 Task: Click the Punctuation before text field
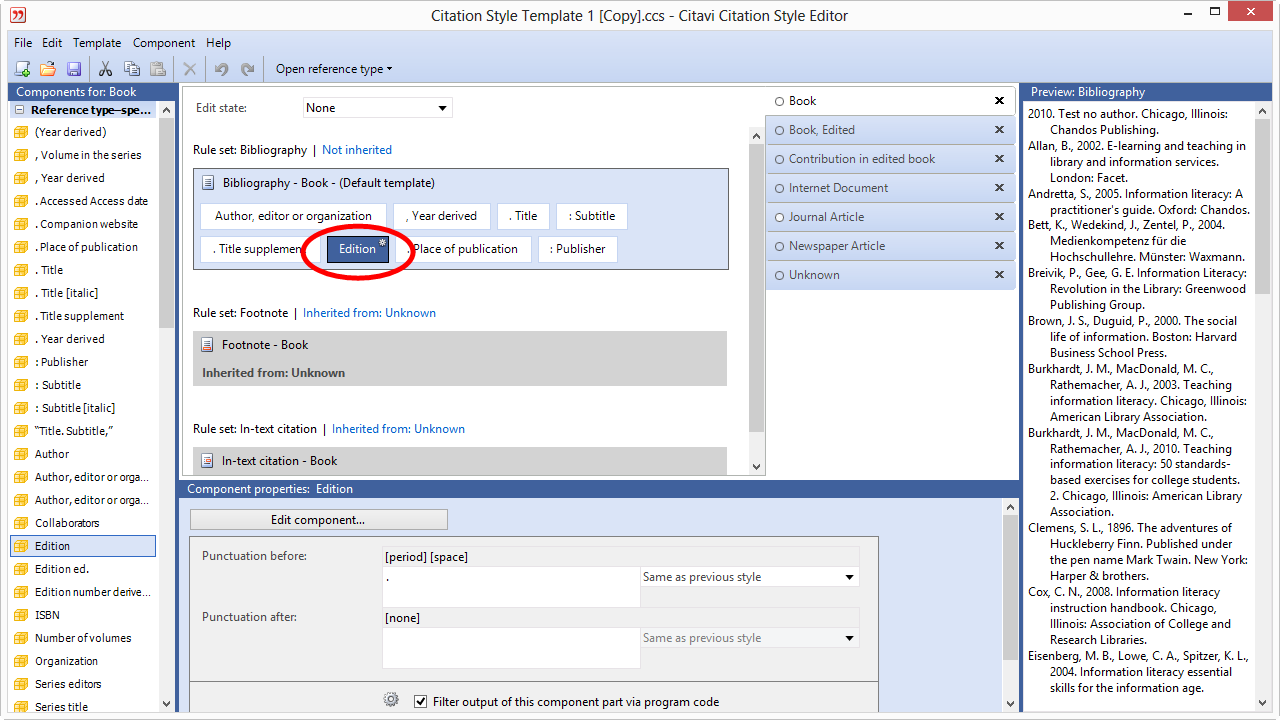pyautogui.click(x=511, y=587)
